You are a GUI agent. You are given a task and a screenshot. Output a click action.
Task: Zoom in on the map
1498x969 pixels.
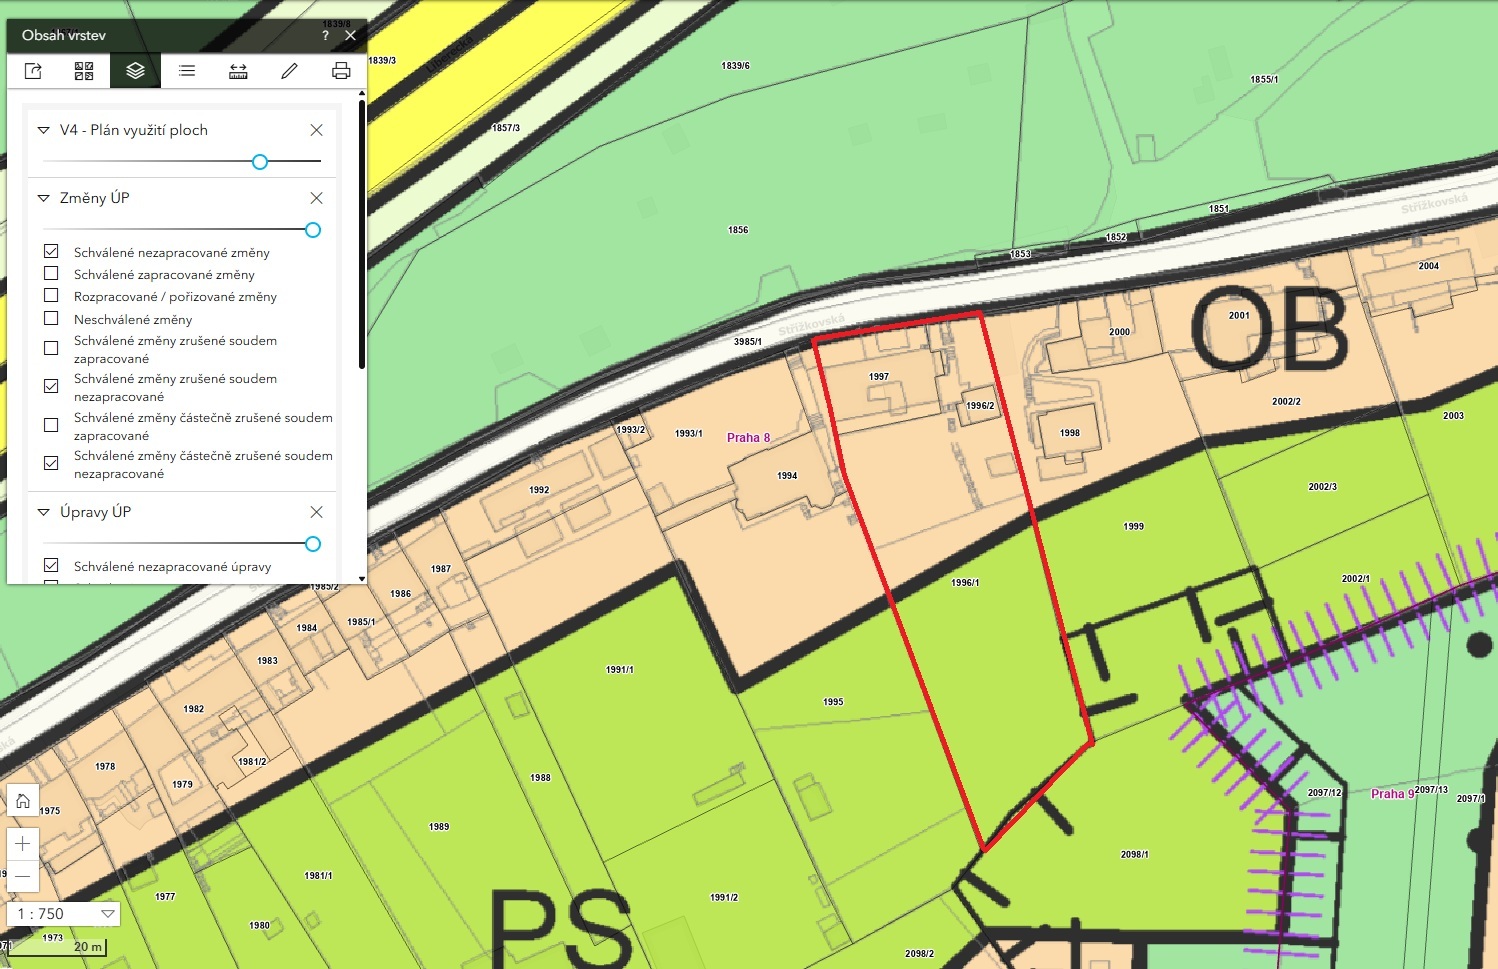(23, 844)
